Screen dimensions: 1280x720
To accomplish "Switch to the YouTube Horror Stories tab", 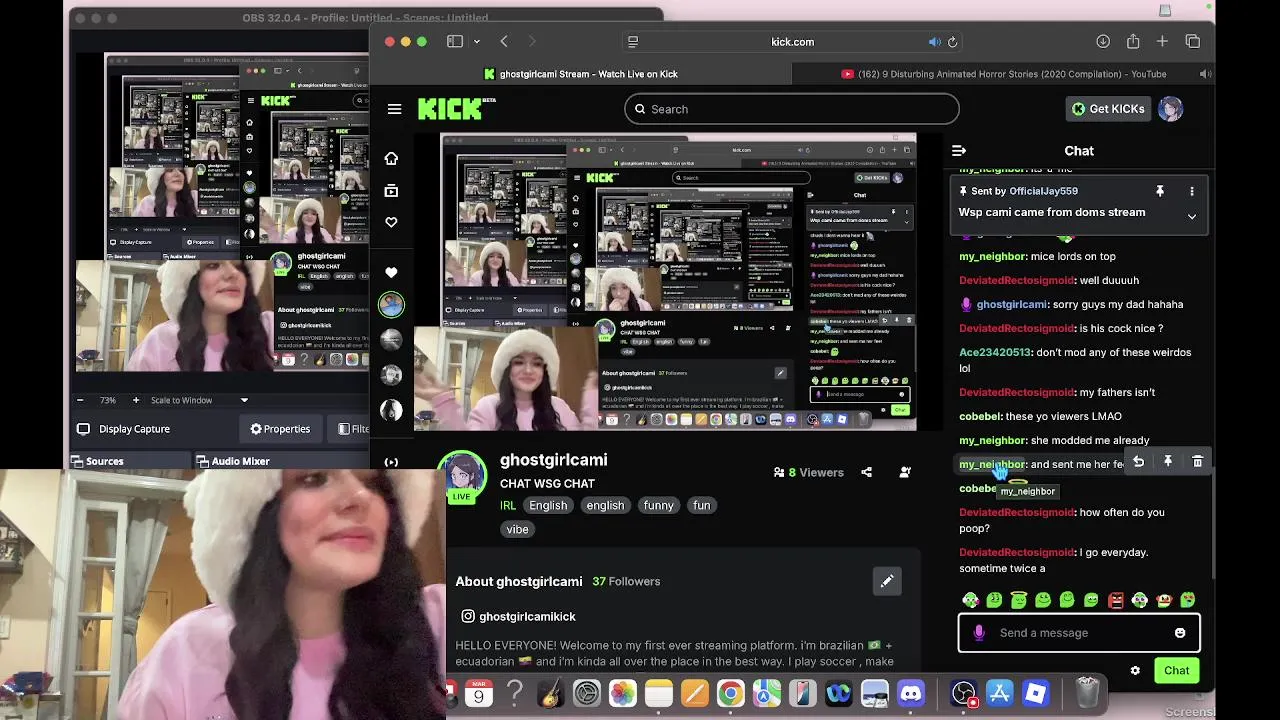I will coord(1004,74).
